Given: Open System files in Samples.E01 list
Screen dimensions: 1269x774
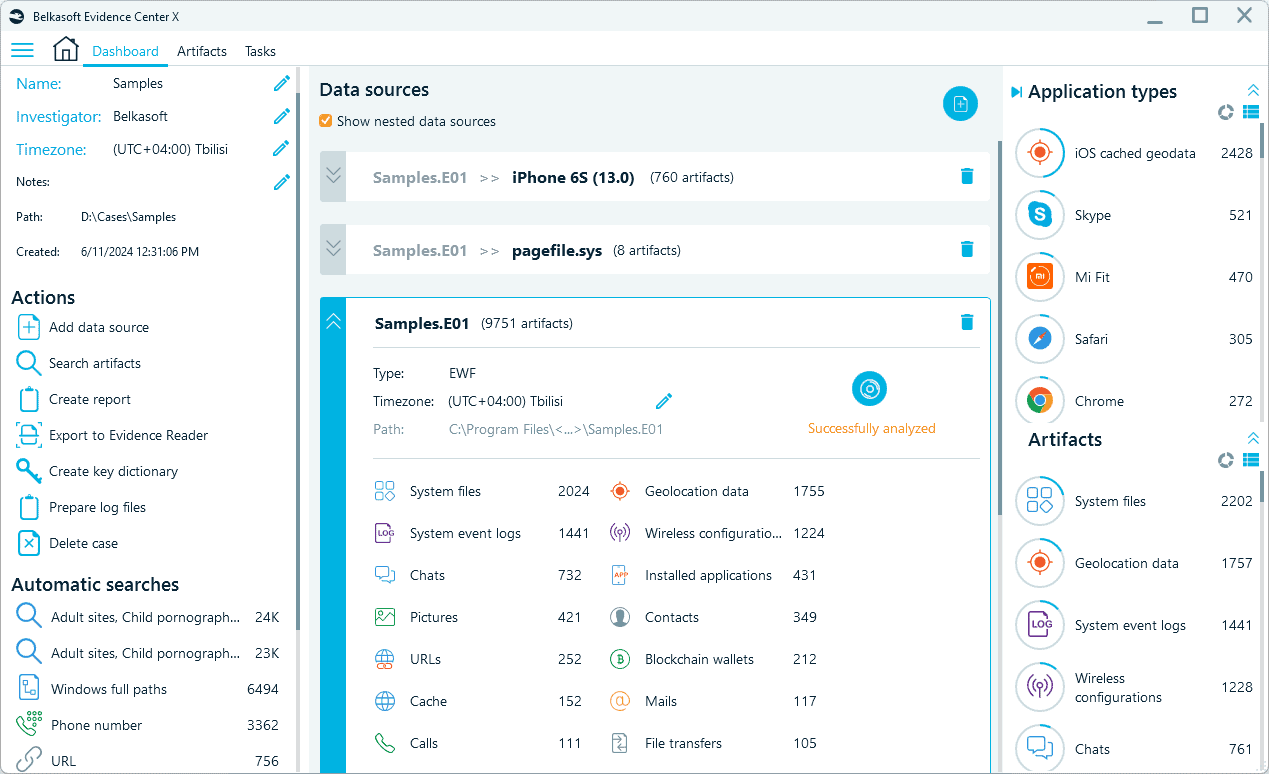Looking at the screenshot, I should [x=482, y=491].
